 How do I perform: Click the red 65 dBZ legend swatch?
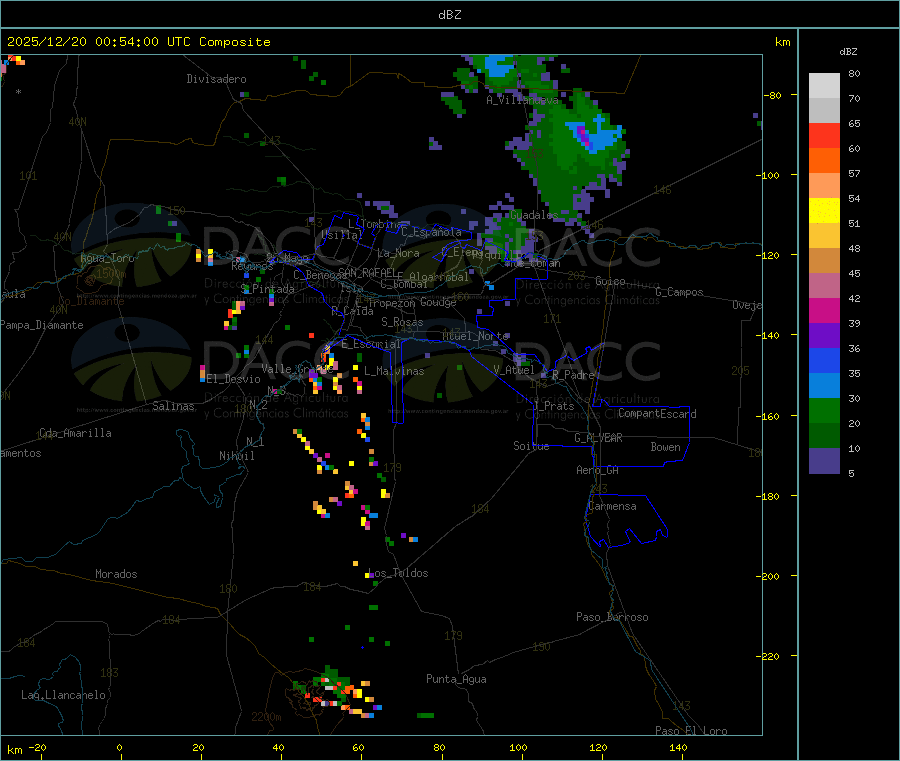tap(824, 135)
